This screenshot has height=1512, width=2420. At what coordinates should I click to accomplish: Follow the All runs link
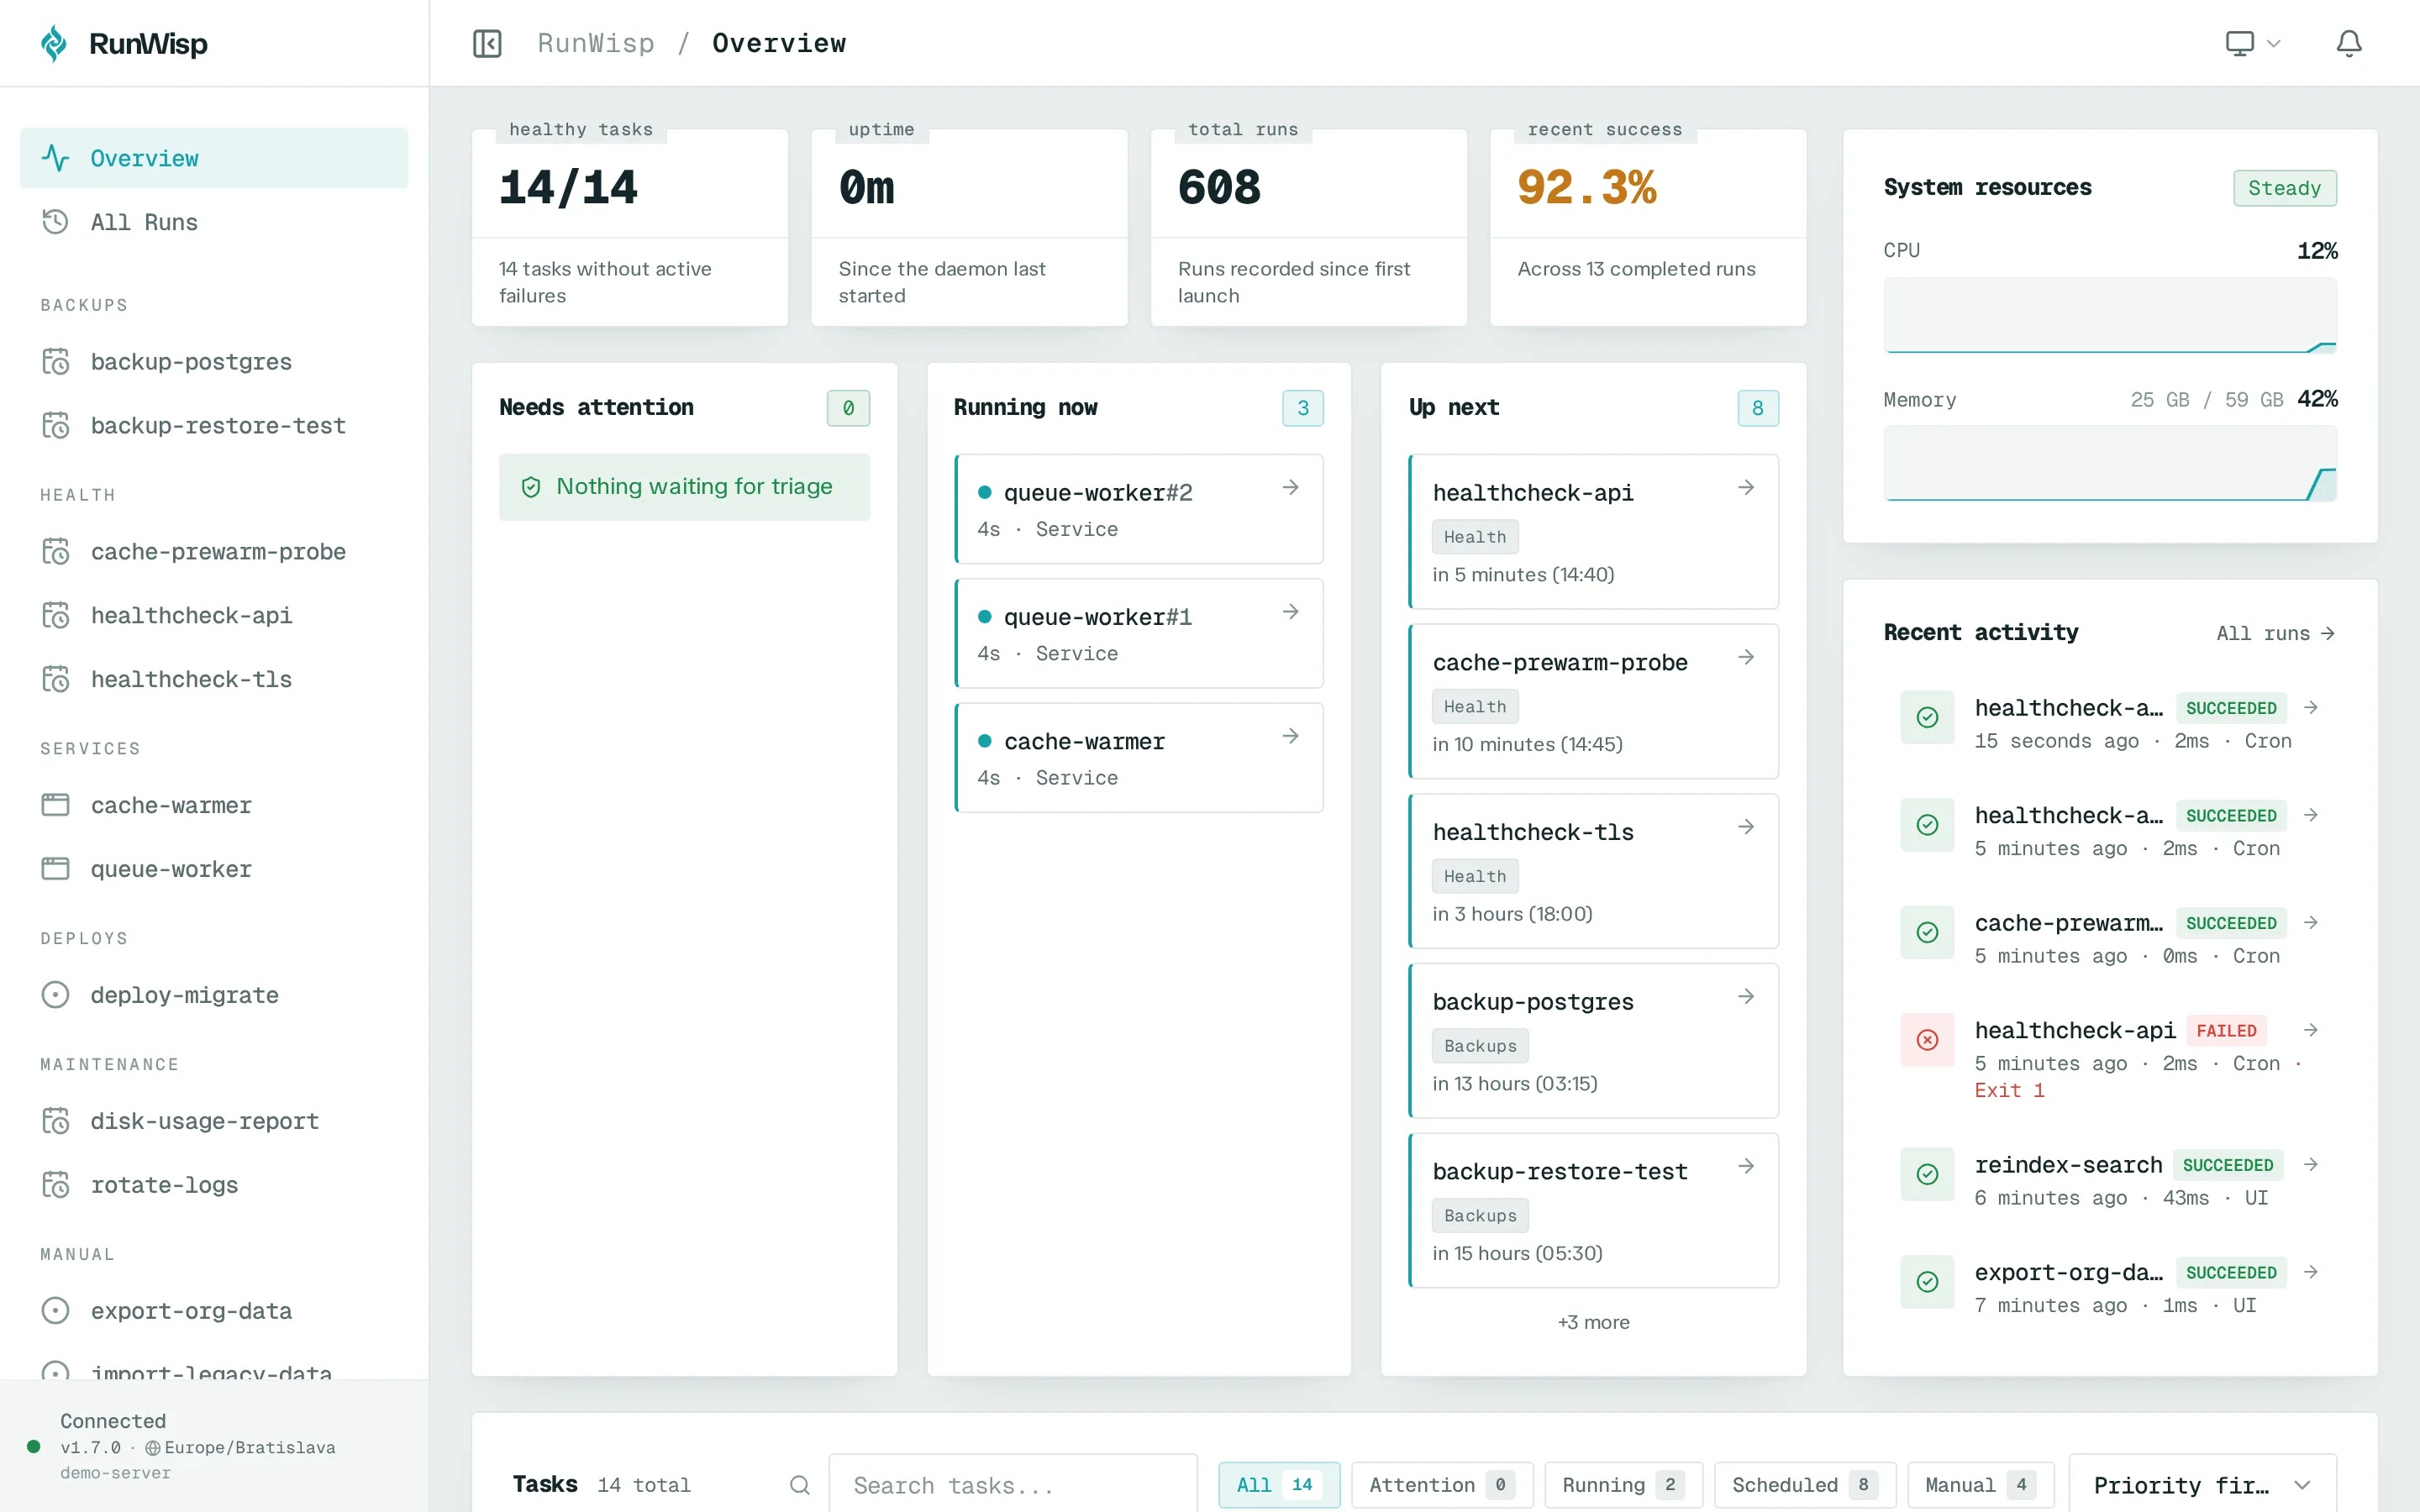2275,633
